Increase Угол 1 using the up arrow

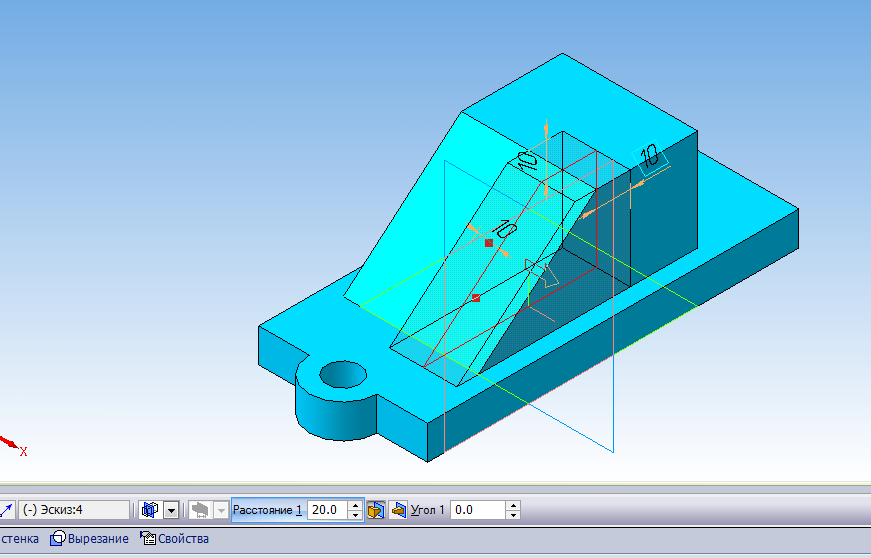click(x=513, y=505)
